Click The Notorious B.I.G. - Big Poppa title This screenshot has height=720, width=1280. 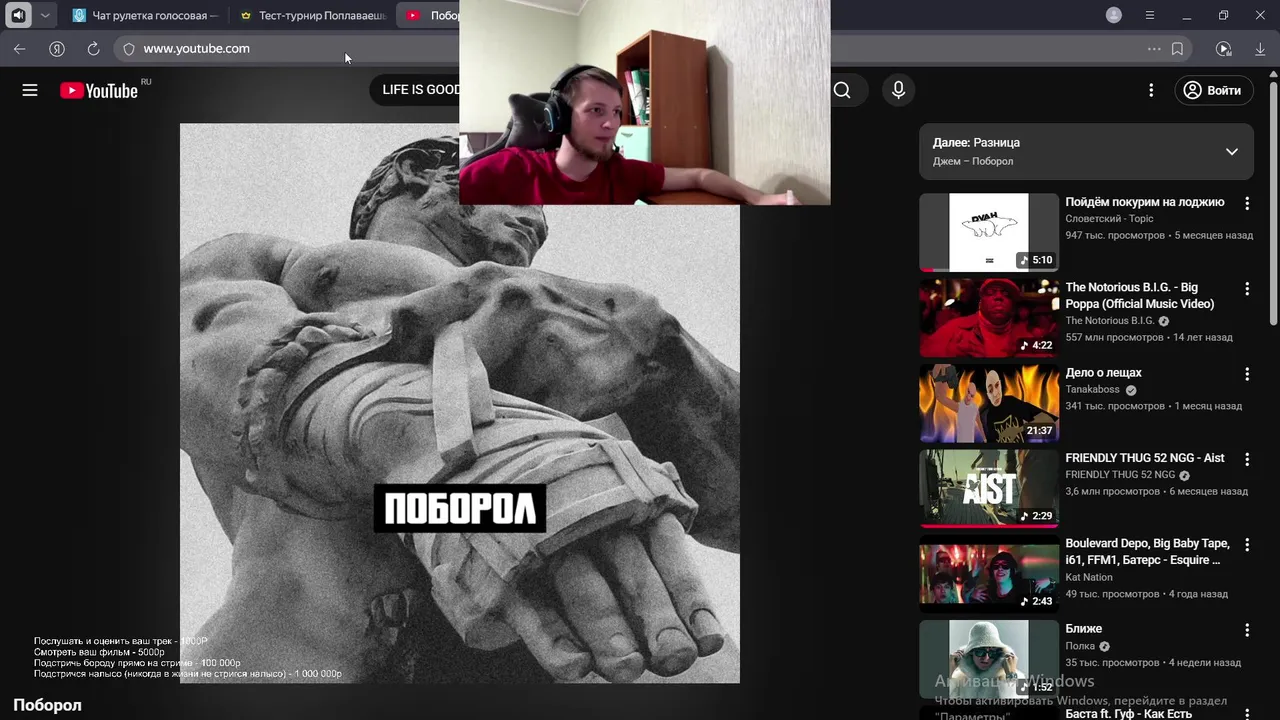click(x=1139, y=295)
